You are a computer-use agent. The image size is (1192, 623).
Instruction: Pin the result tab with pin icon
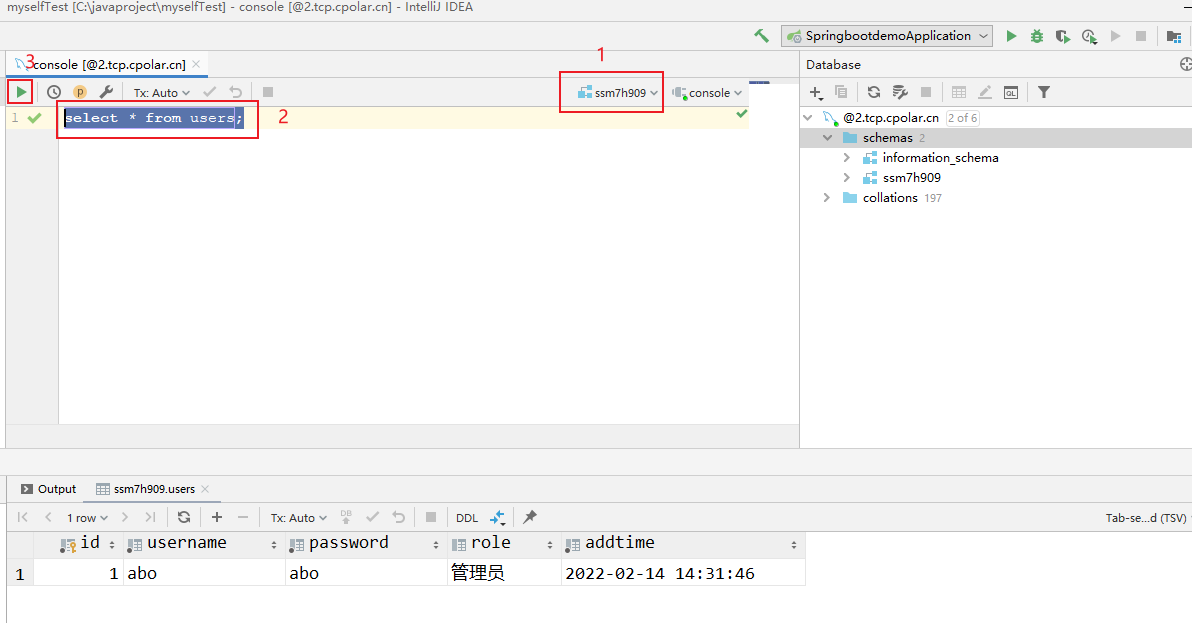click(530, 517)
